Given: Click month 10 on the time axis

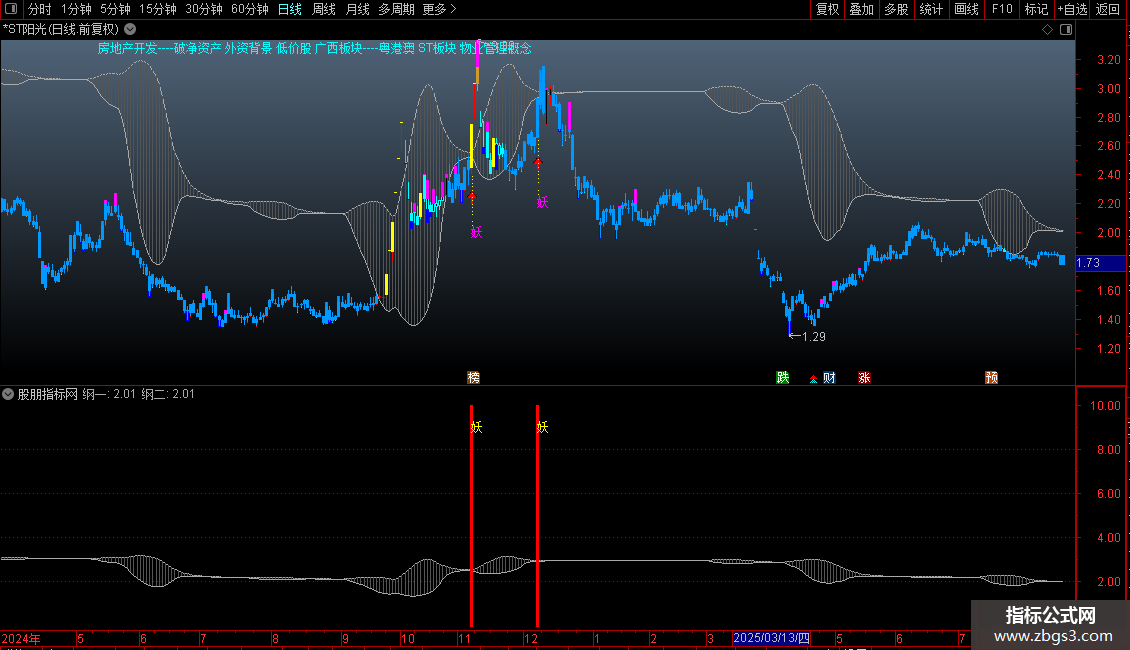Looking at the screenshot, I should point(408,638).
